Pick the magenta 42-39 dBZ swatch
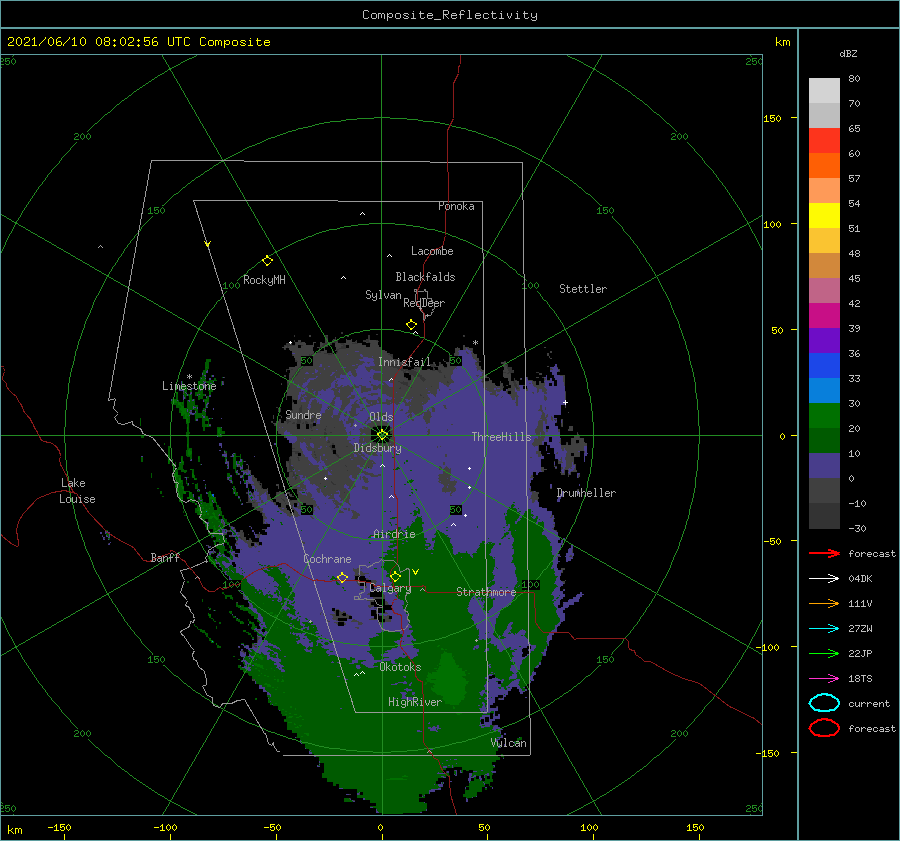Image resolution: width=900 pixels, height=841 pixels. (x=824, y=316)
